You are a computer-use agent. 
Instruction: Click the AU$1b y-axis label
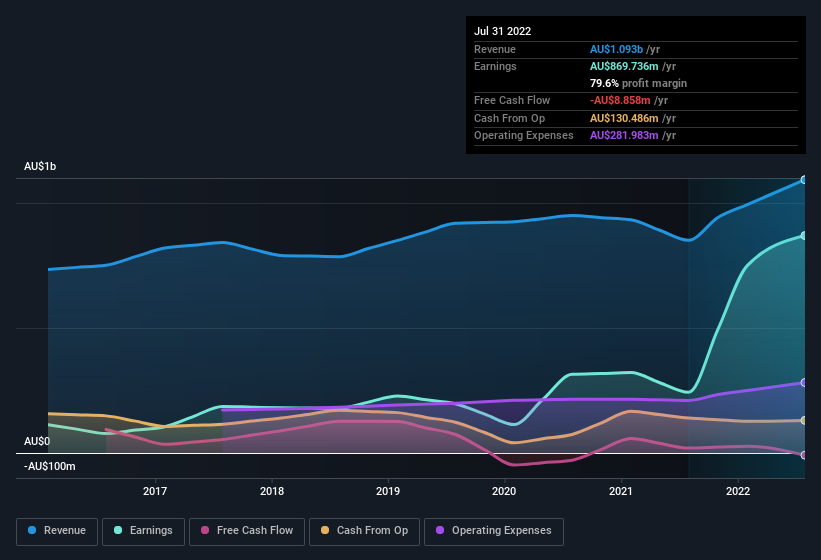click(40, 166)
